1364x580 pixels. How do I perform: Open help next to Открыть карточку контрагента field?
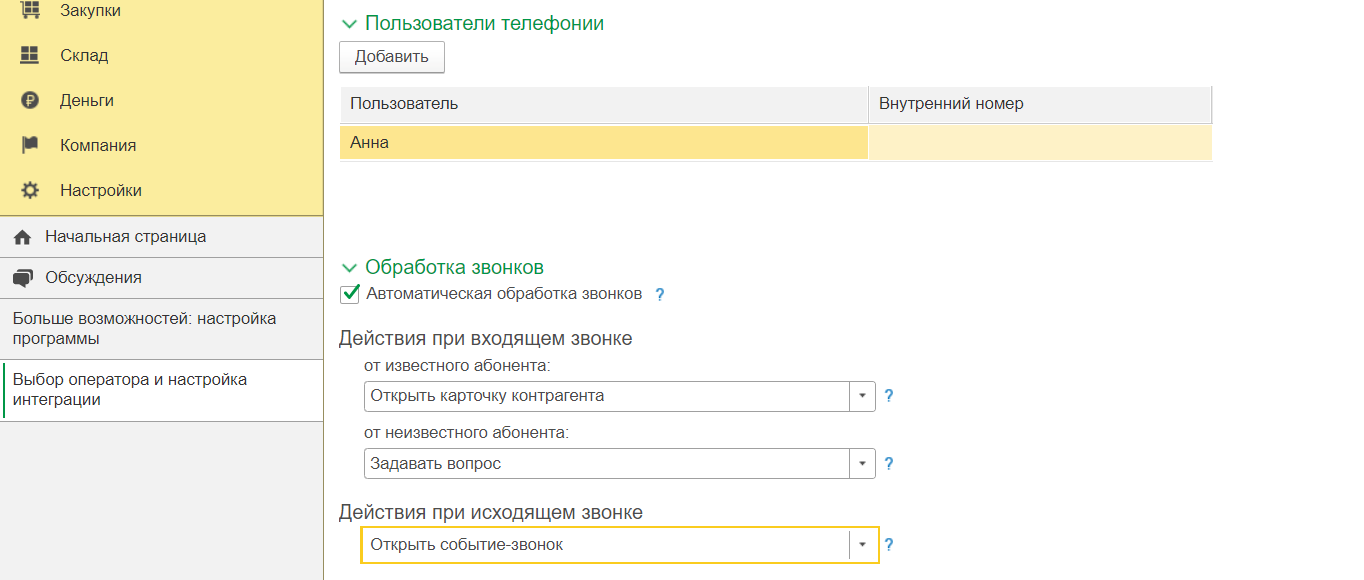point(888,396)
